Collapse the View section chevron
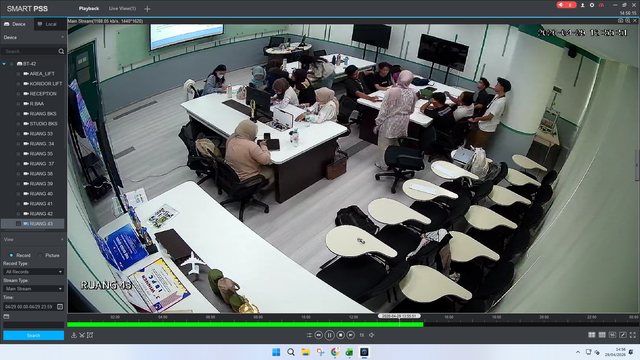 click(x=62, y=240)
